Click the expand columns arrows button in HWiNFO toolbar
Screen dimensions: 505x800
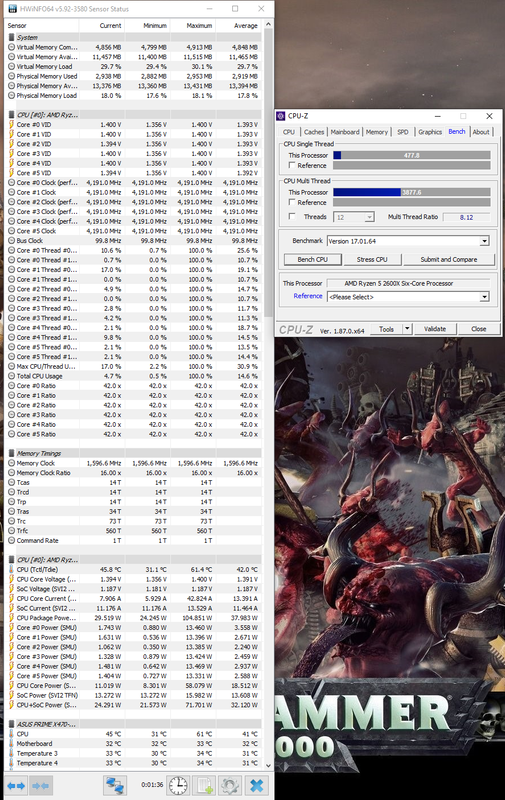16,786
